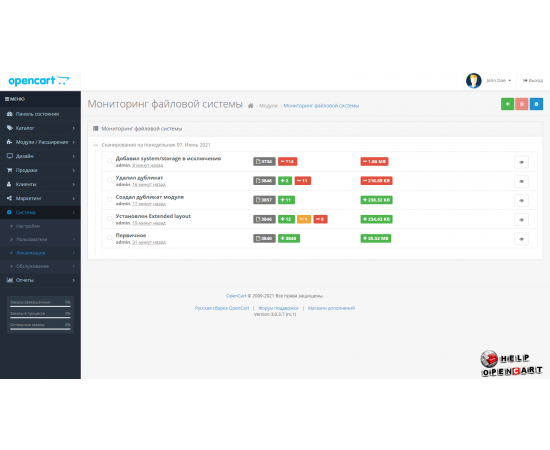Click the Модули breadcrumb link

point(268,106)
